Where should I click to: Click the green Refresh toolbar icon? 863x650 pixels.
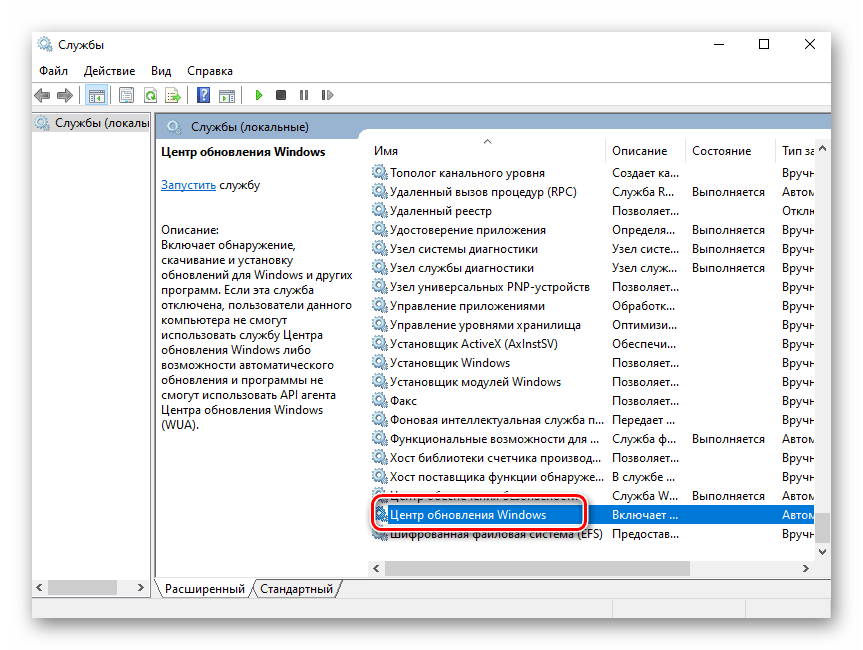click(150, 96)
